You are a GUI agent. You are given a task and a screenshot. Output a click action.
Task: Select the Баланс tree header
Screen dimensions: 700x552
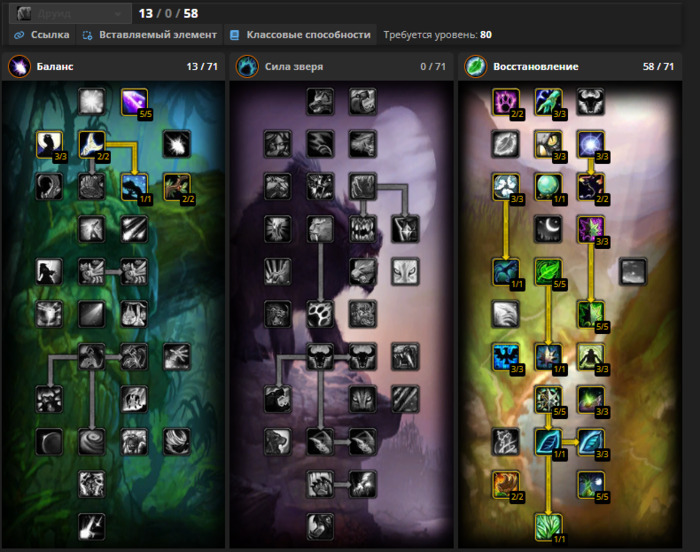click(x=113, y=67)
